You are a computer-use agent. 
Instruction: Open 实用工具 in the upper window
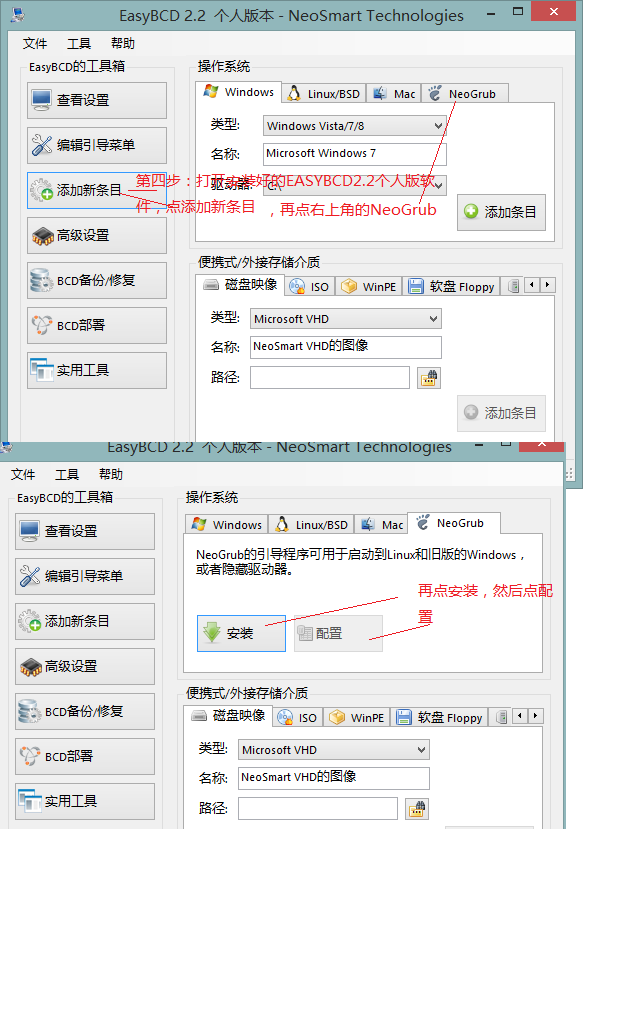coord(97,370)
